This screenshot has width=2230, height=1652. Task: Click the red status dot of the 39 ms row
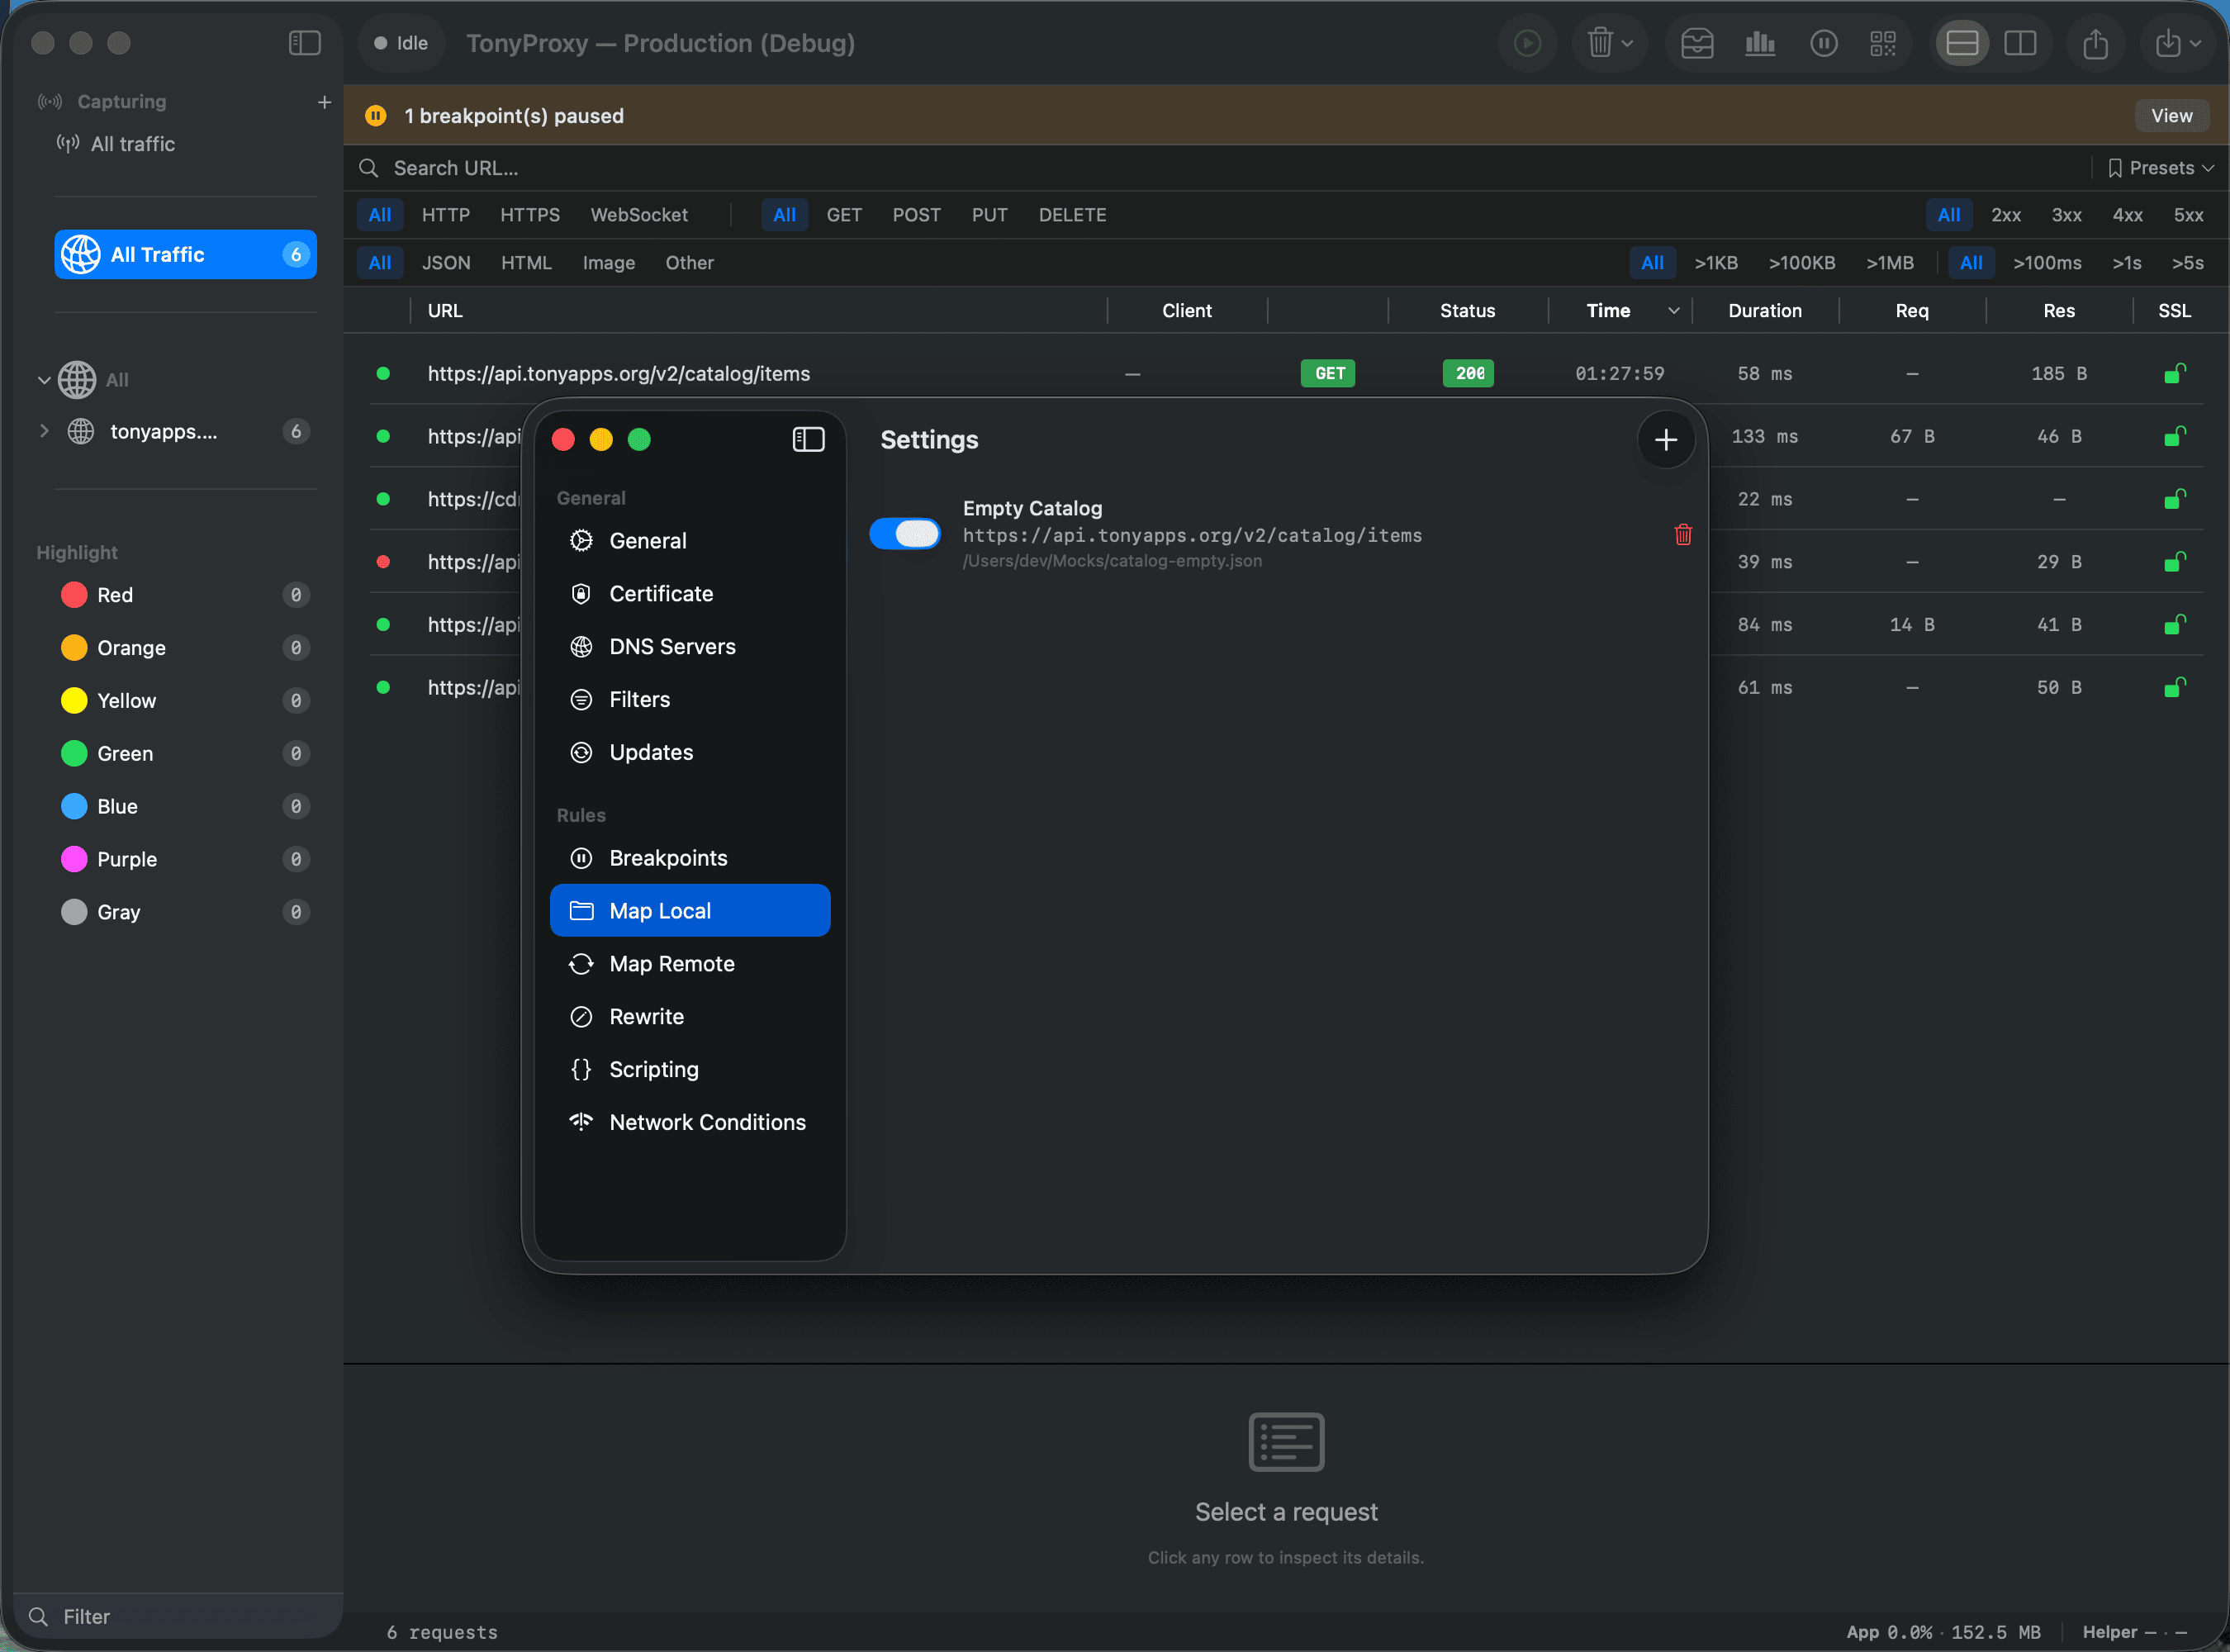click(x=383, y=562)
